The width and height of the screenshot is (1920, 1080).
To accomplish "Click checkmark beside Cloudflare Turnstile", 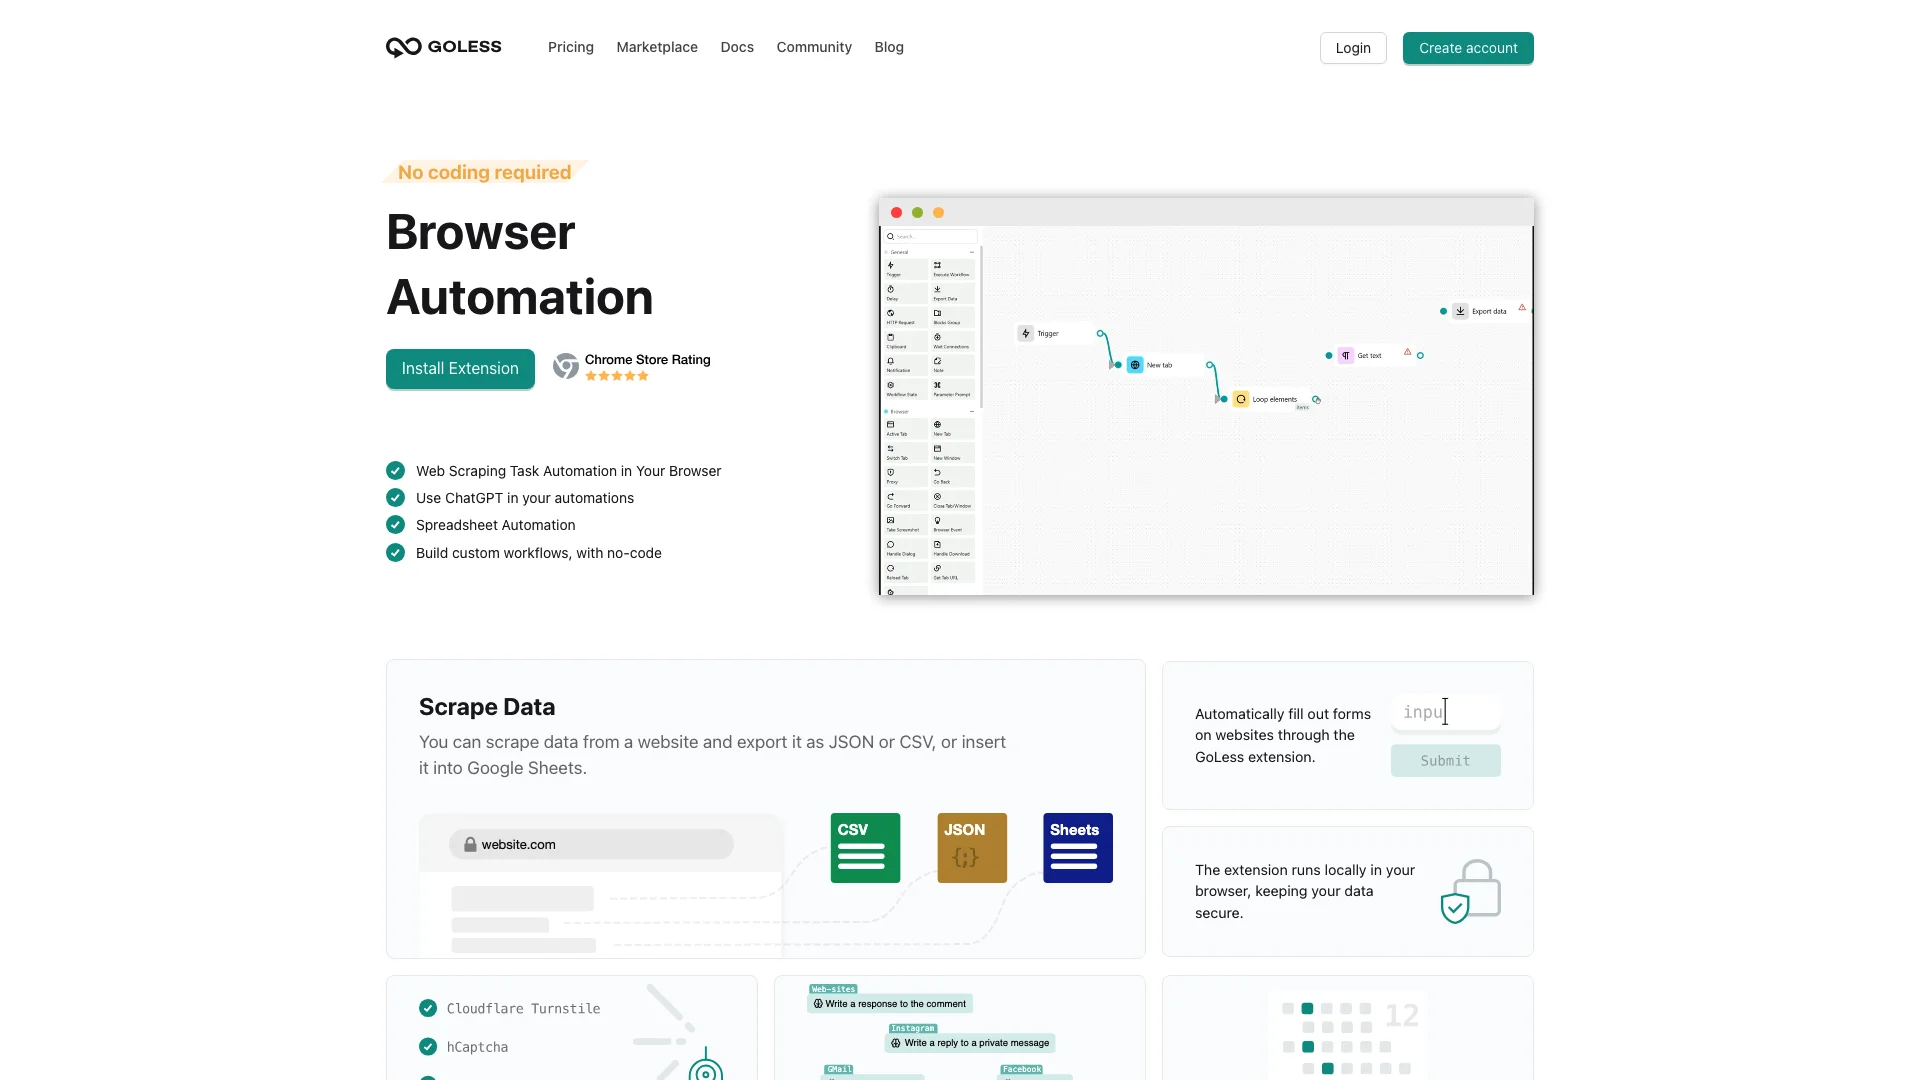I will (x=428, y=1008).
